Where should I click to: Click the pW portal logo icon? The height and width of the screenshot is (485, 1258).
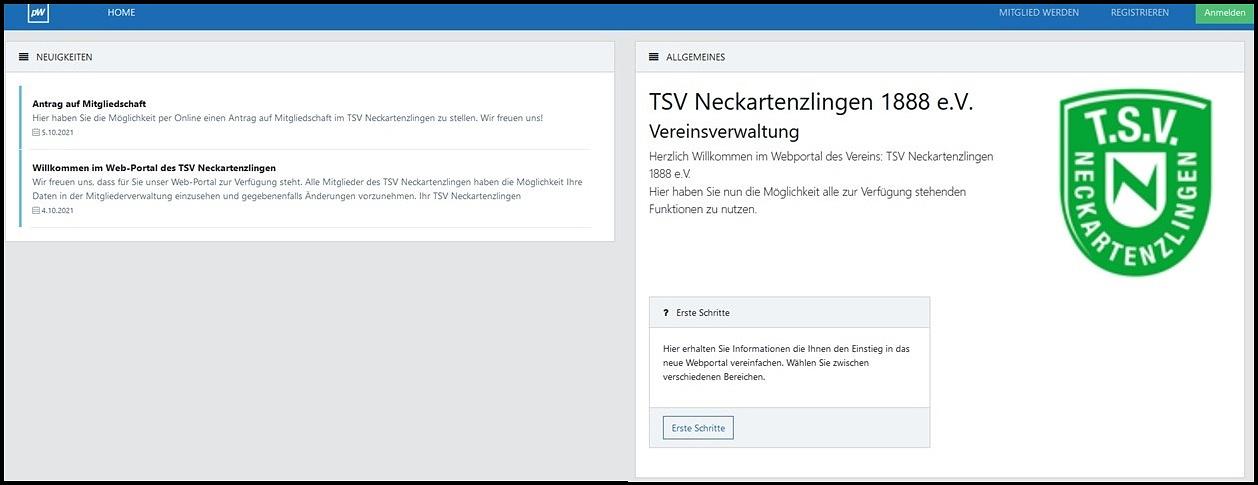click(x=38, y=13)
